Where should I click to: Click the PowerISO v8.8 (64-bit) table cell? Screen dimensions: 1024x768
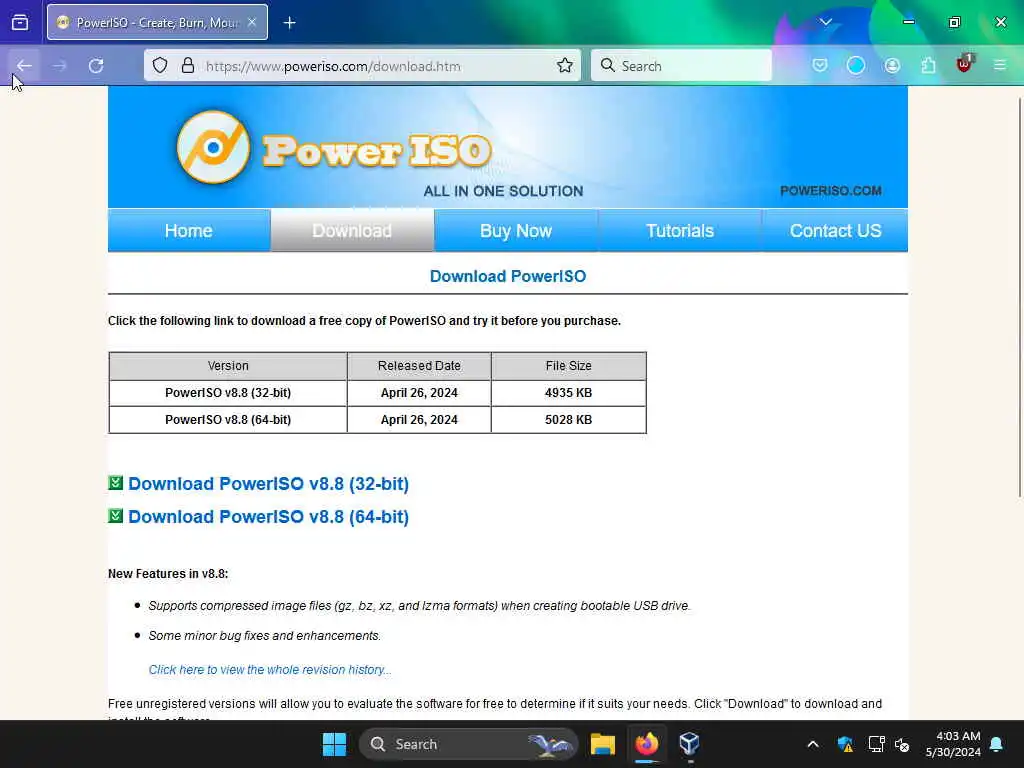pyautogui.click(x=228, y=420)
